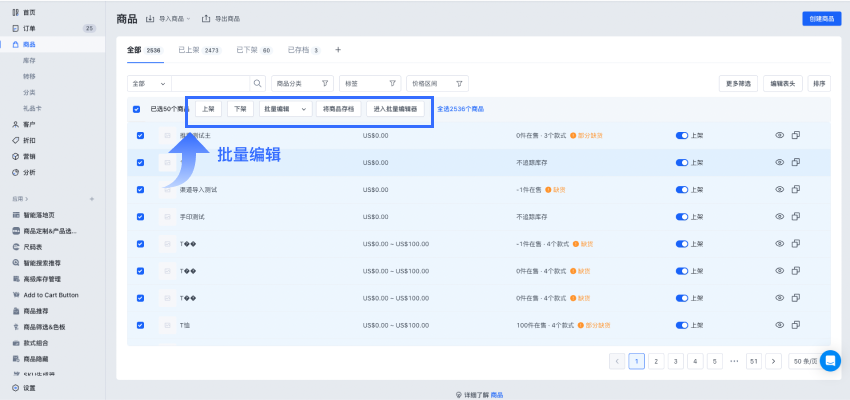The height and width of the screenshot is (400, 850).
Task: Click inside the product search field
Action: (210, 83)
